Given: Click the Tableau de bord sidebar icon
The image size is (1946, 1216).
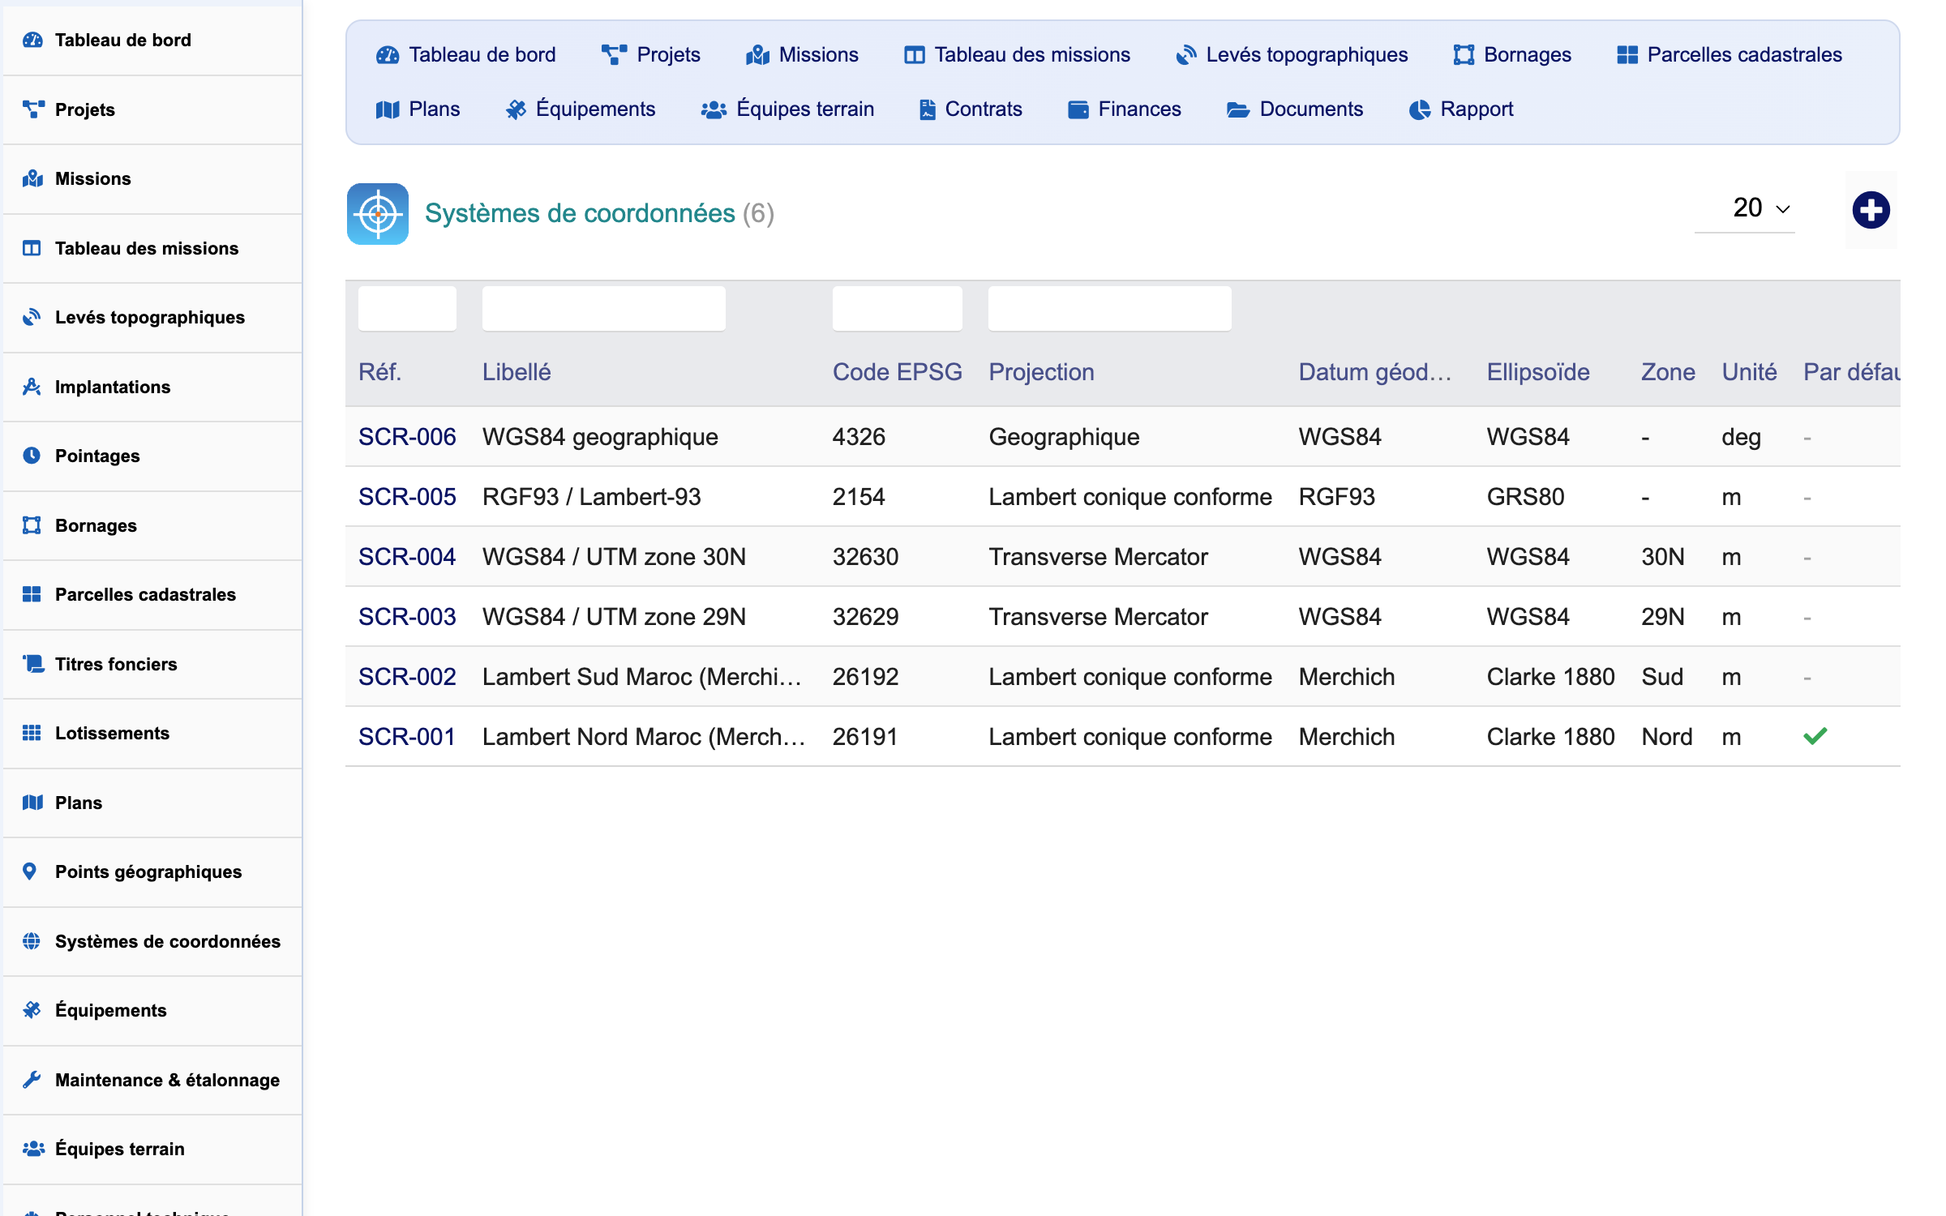Looking at the screenshot, I should tap(32, 40).
